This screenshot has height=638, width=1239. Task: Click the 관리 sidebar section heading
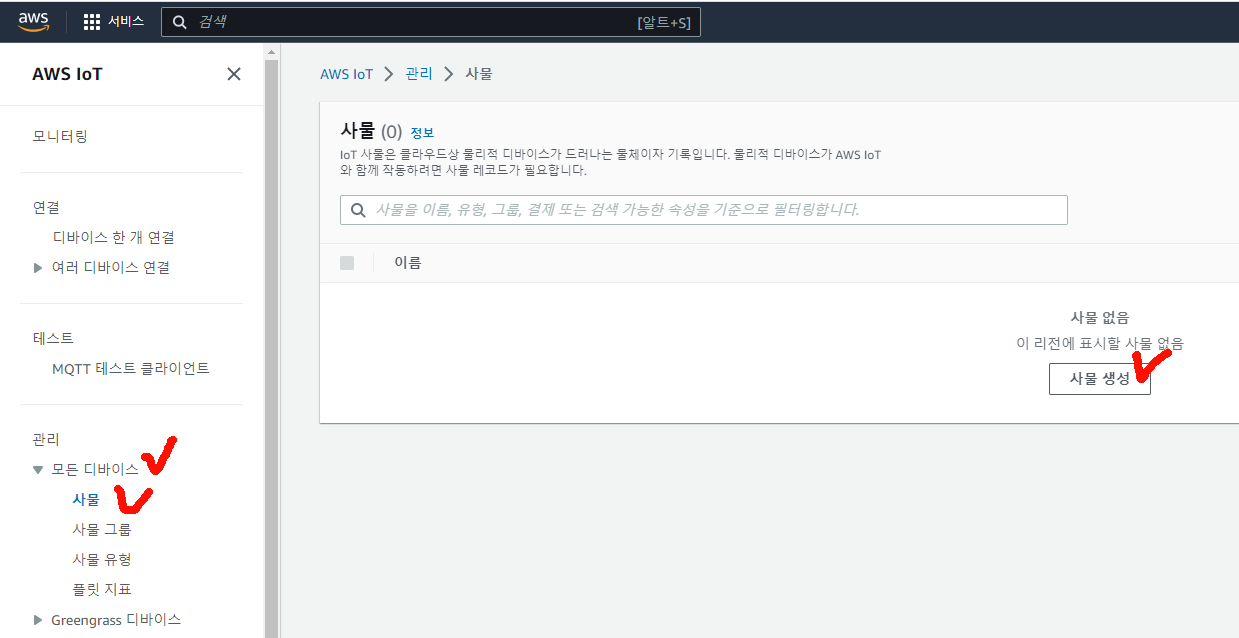point(46,439)
